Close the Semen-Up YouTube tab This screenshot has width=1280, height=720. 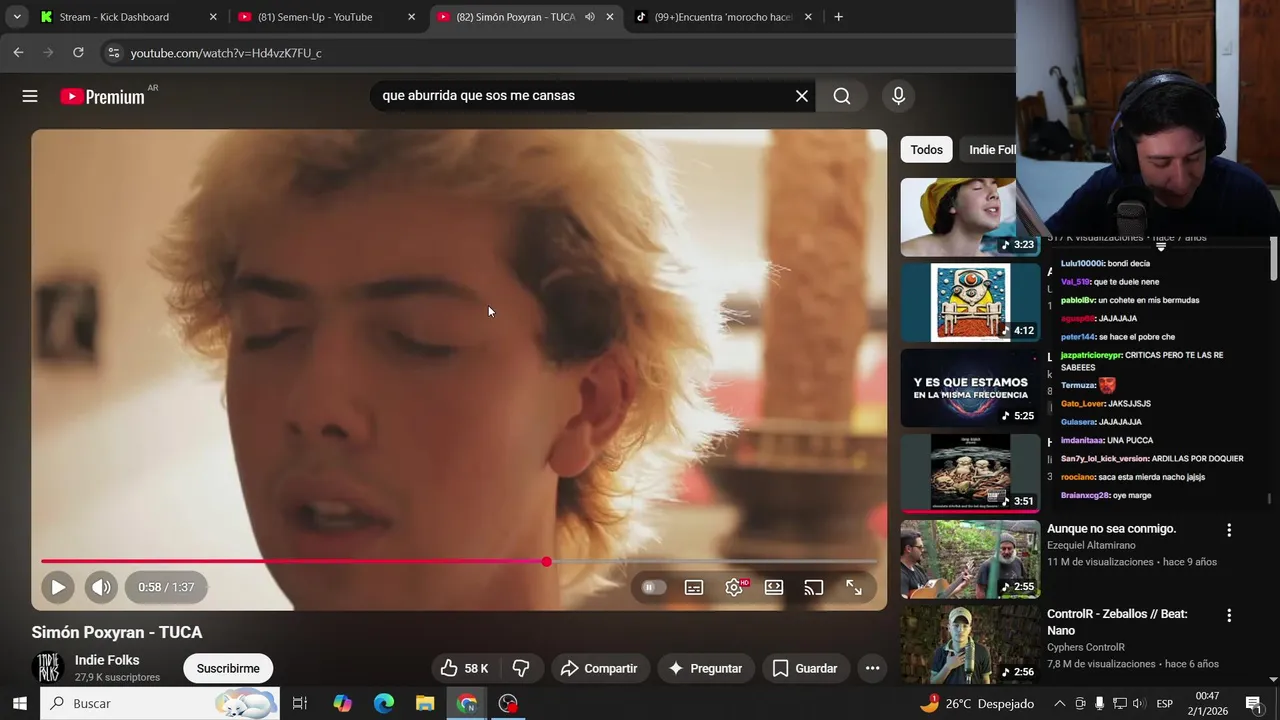411,17
